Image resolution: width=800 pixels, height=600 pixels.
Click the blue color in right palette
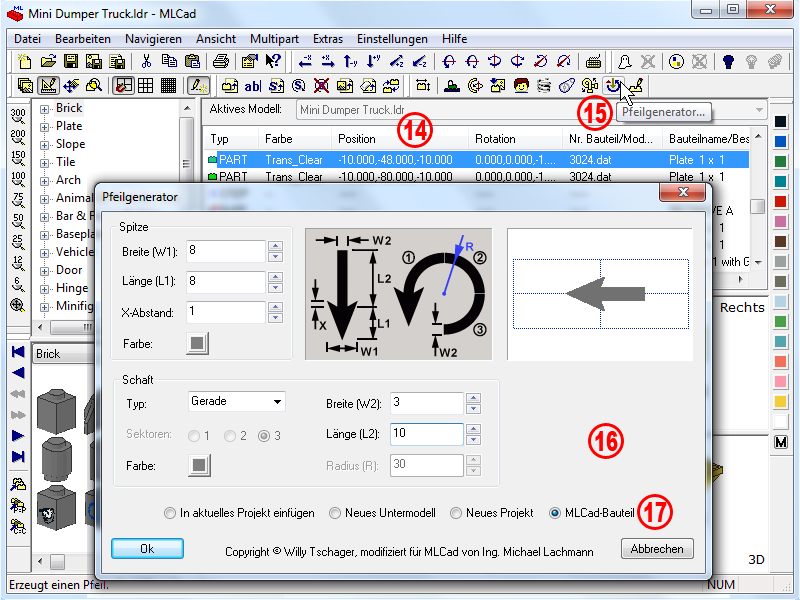click(781, 141)
